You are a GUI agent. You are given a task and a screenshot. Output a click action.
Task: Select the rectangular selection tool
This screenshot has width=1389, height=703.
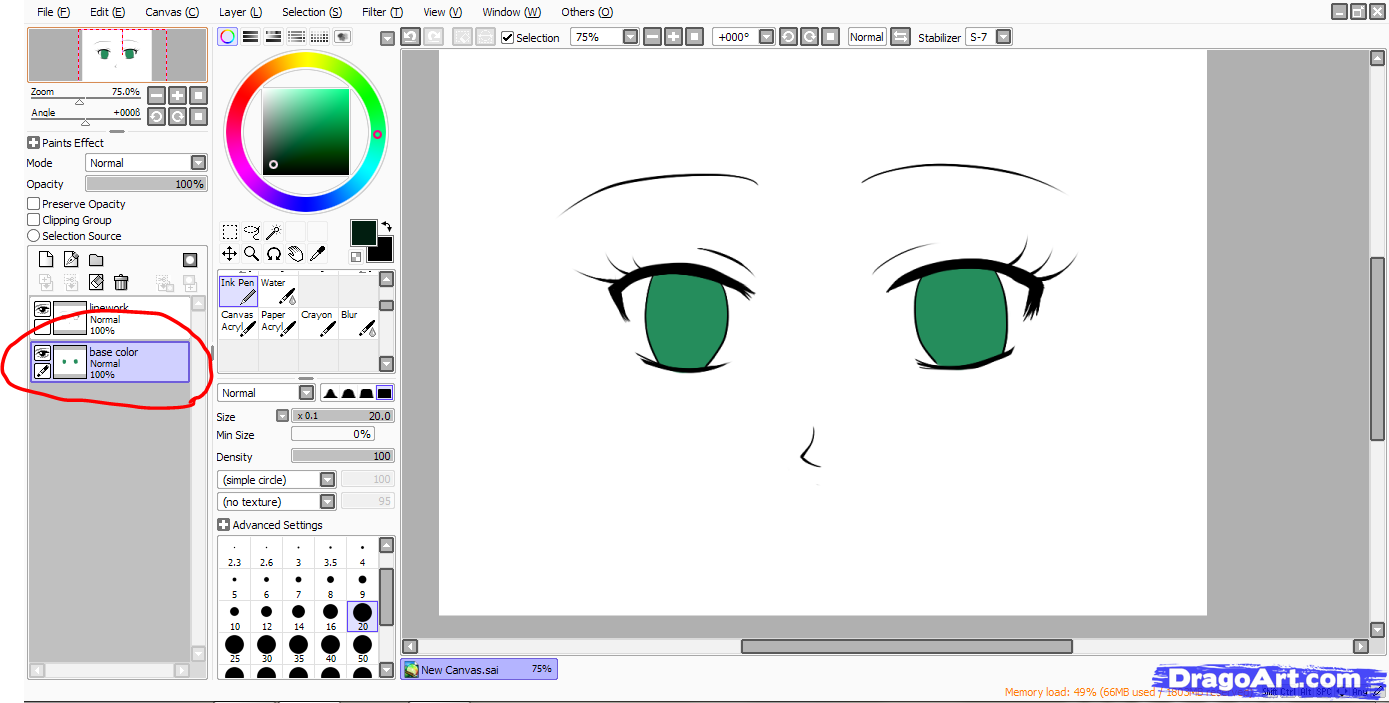[x=229, y=232]
